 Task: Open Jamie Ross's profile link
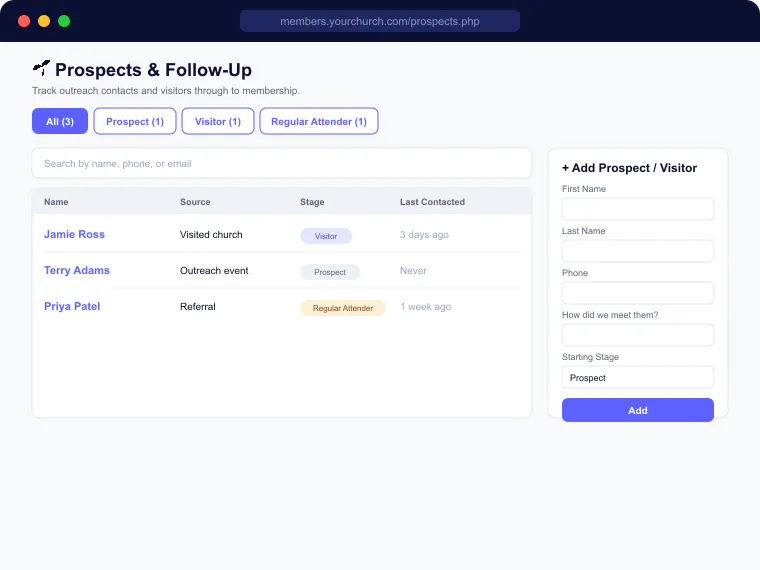click(x=74, y=234)
